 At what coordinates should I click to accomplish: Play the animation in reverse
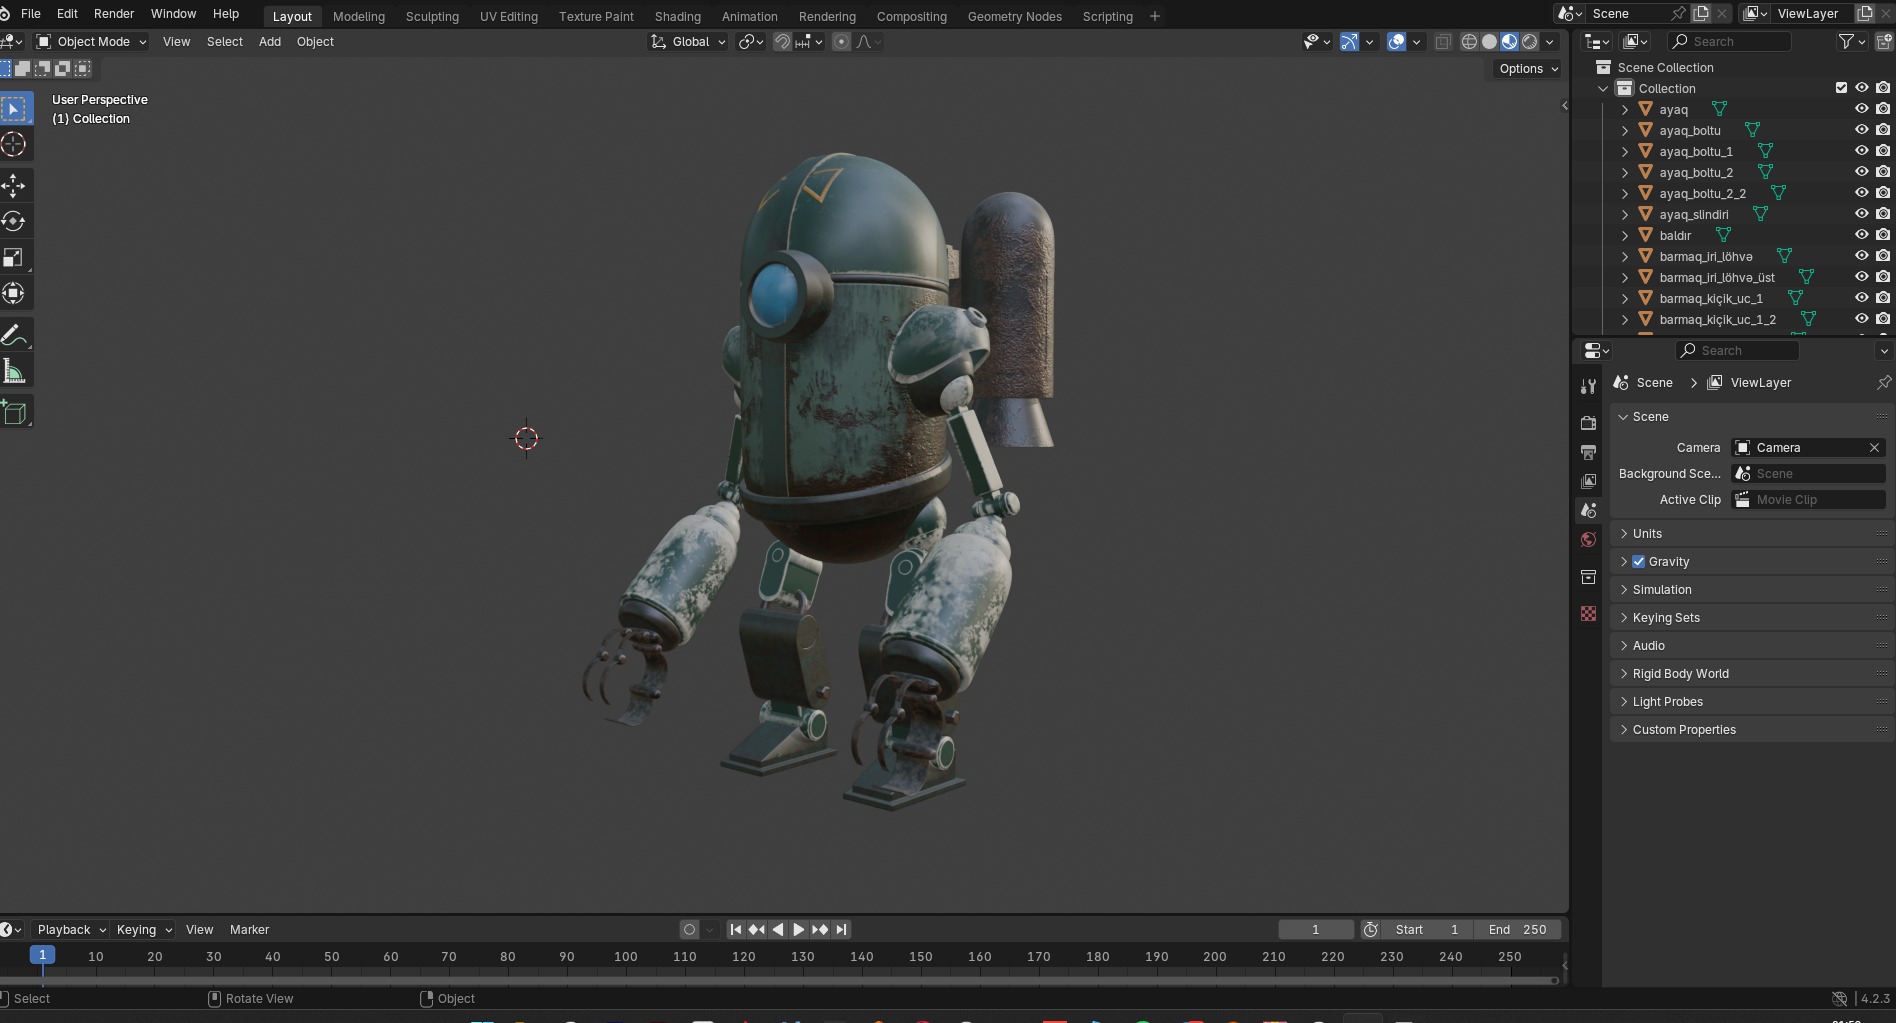coord(777,929)
